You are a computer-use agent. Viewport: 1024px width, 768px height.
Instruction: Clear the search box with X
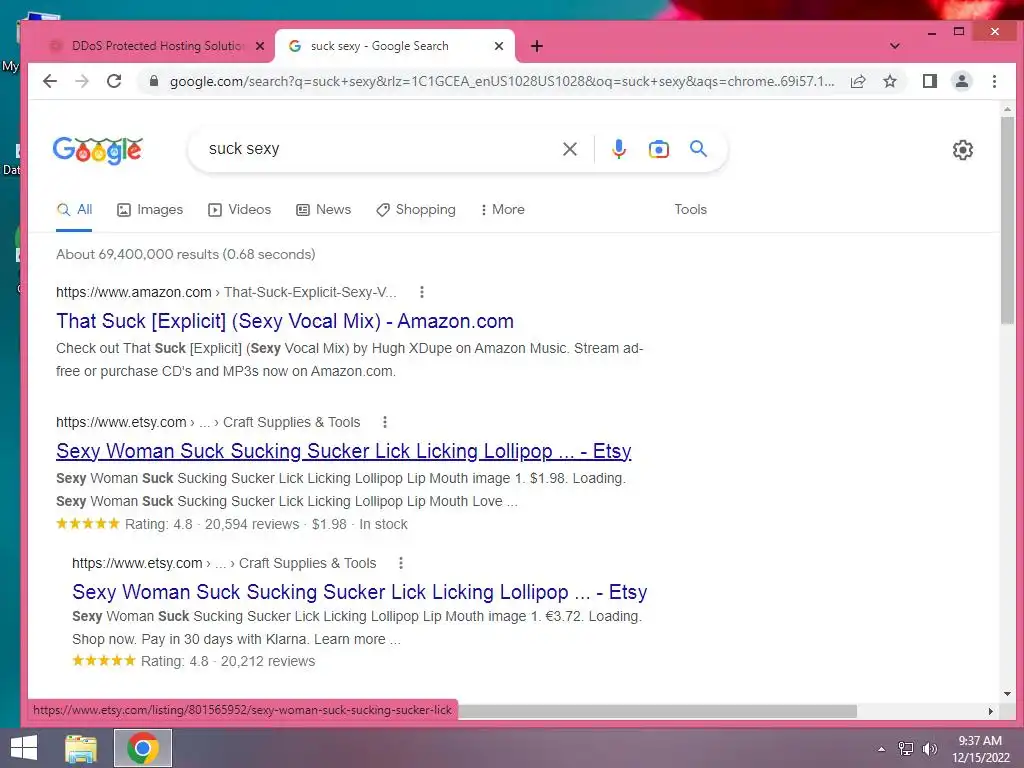(569, 149)
